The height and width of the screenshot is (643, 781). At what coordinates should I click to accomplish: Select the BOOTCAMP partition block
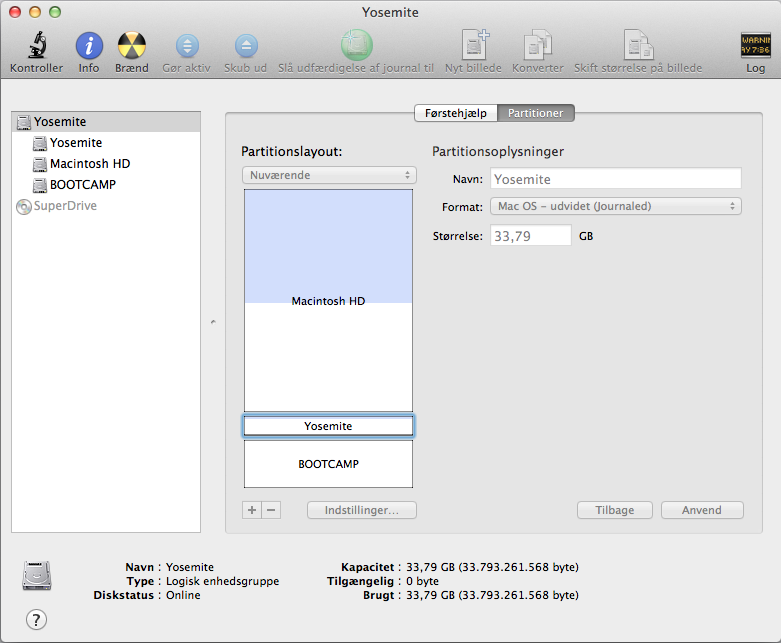328,464
